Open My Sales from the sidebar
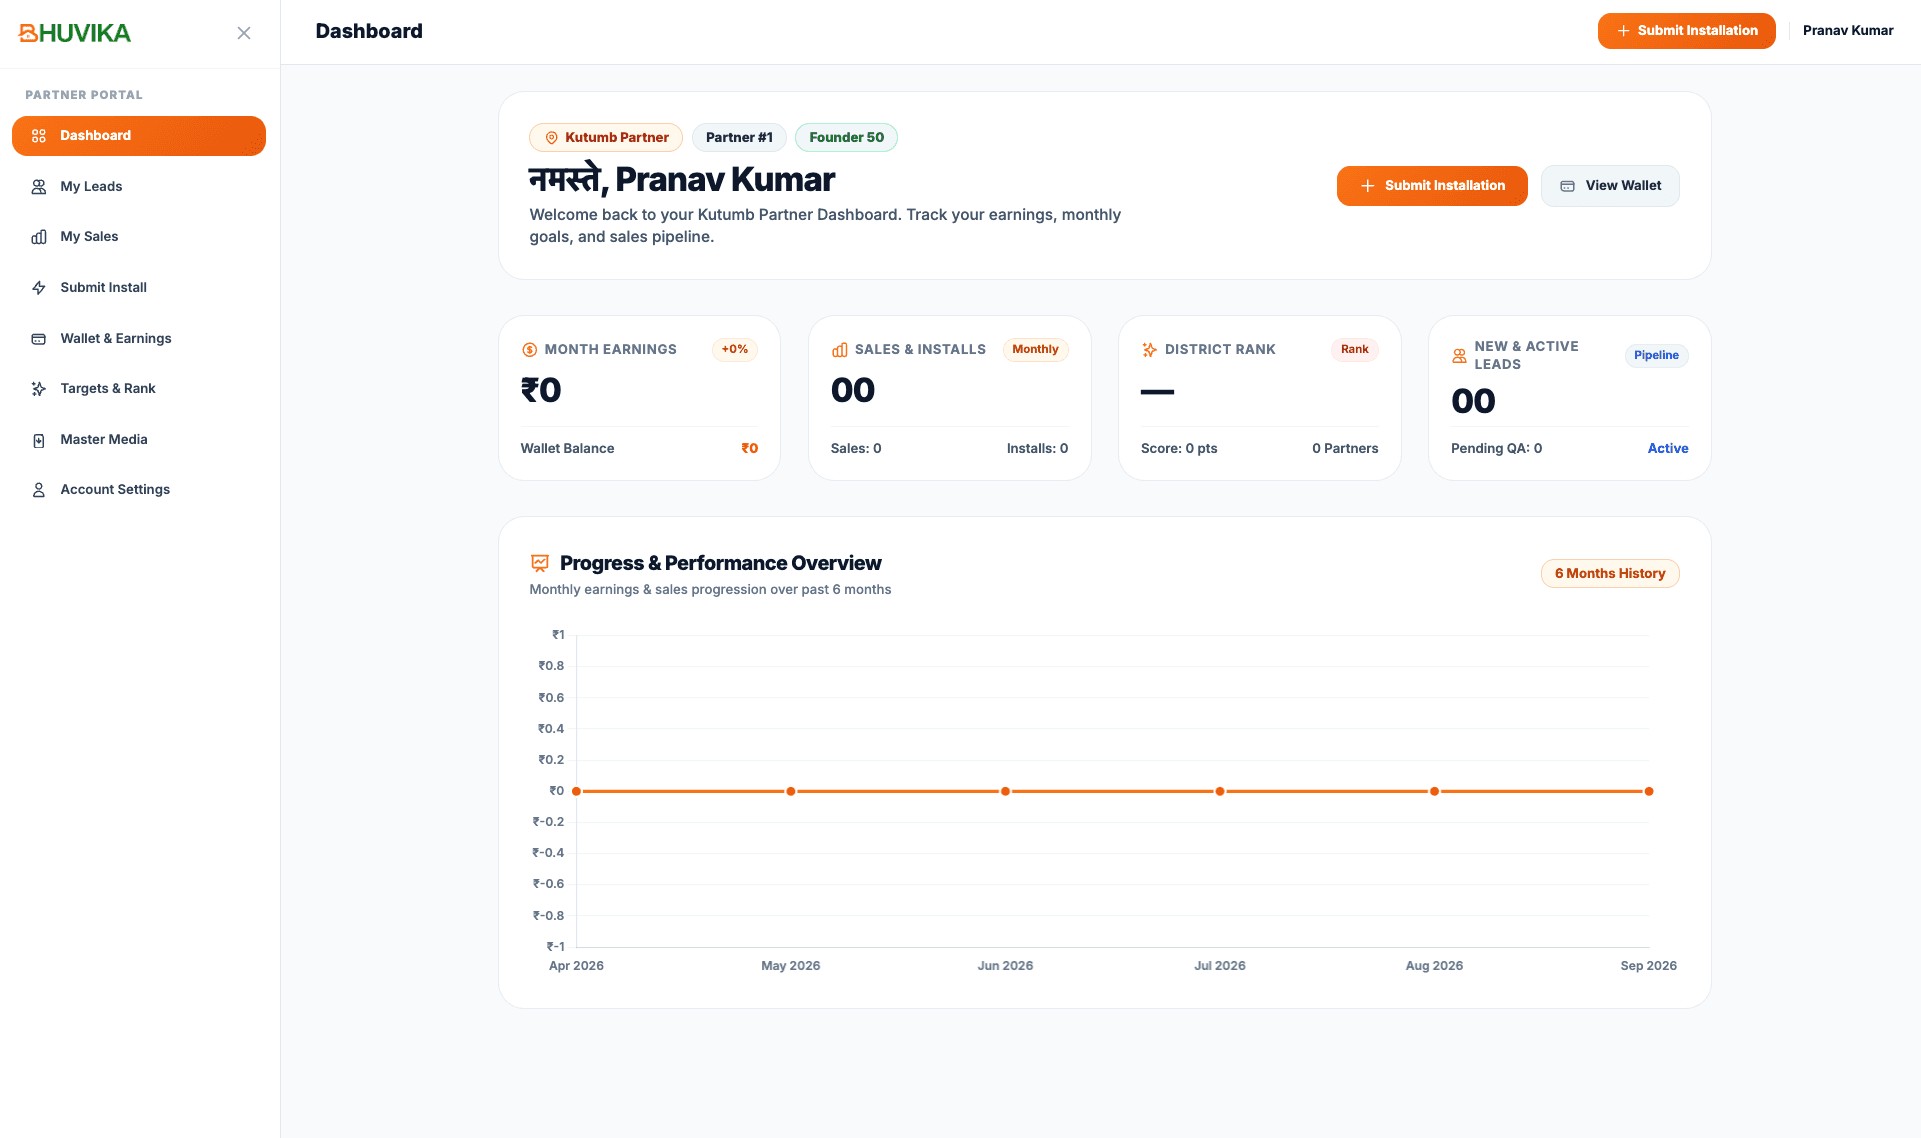Viewport: 1921px width, 1138px height. pos(139,237)
